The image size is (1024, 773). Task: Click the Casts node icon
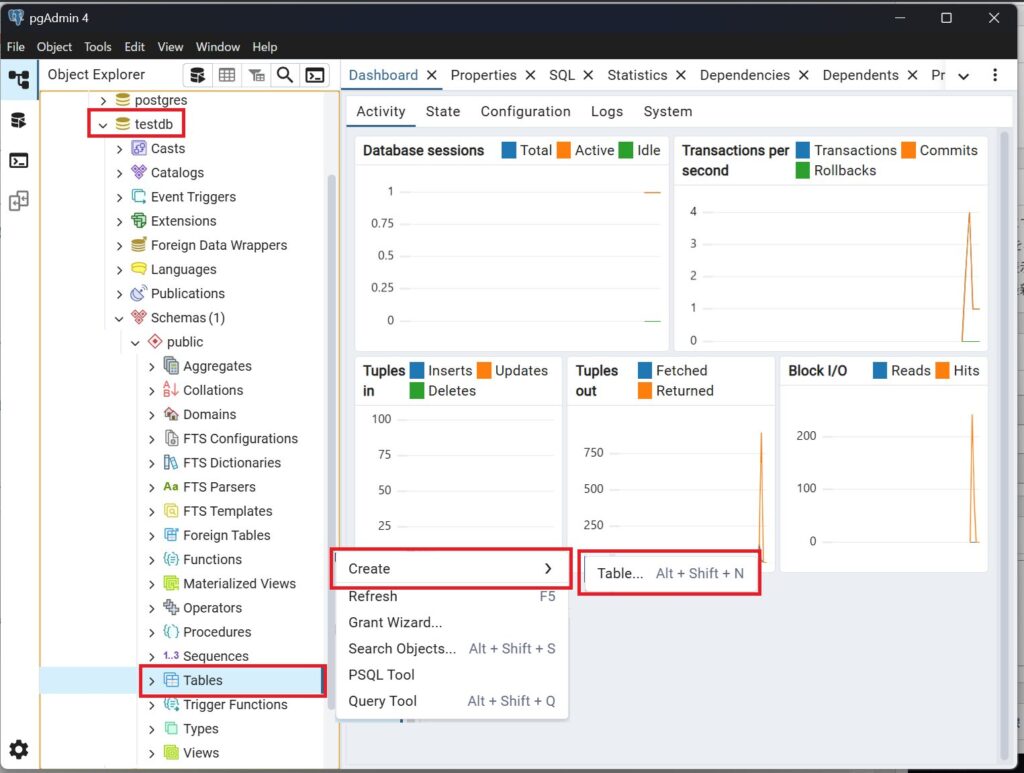pos(138,148)
